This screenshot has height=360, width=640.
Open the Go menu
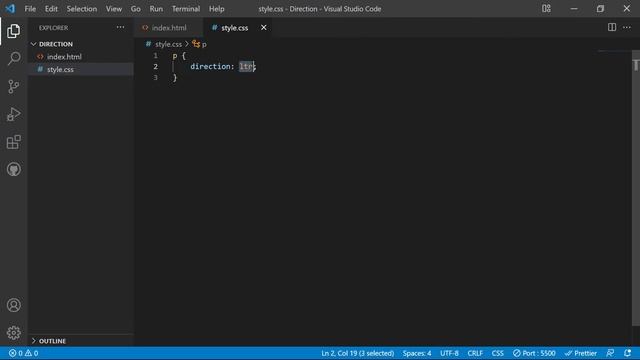click(136, 9)
